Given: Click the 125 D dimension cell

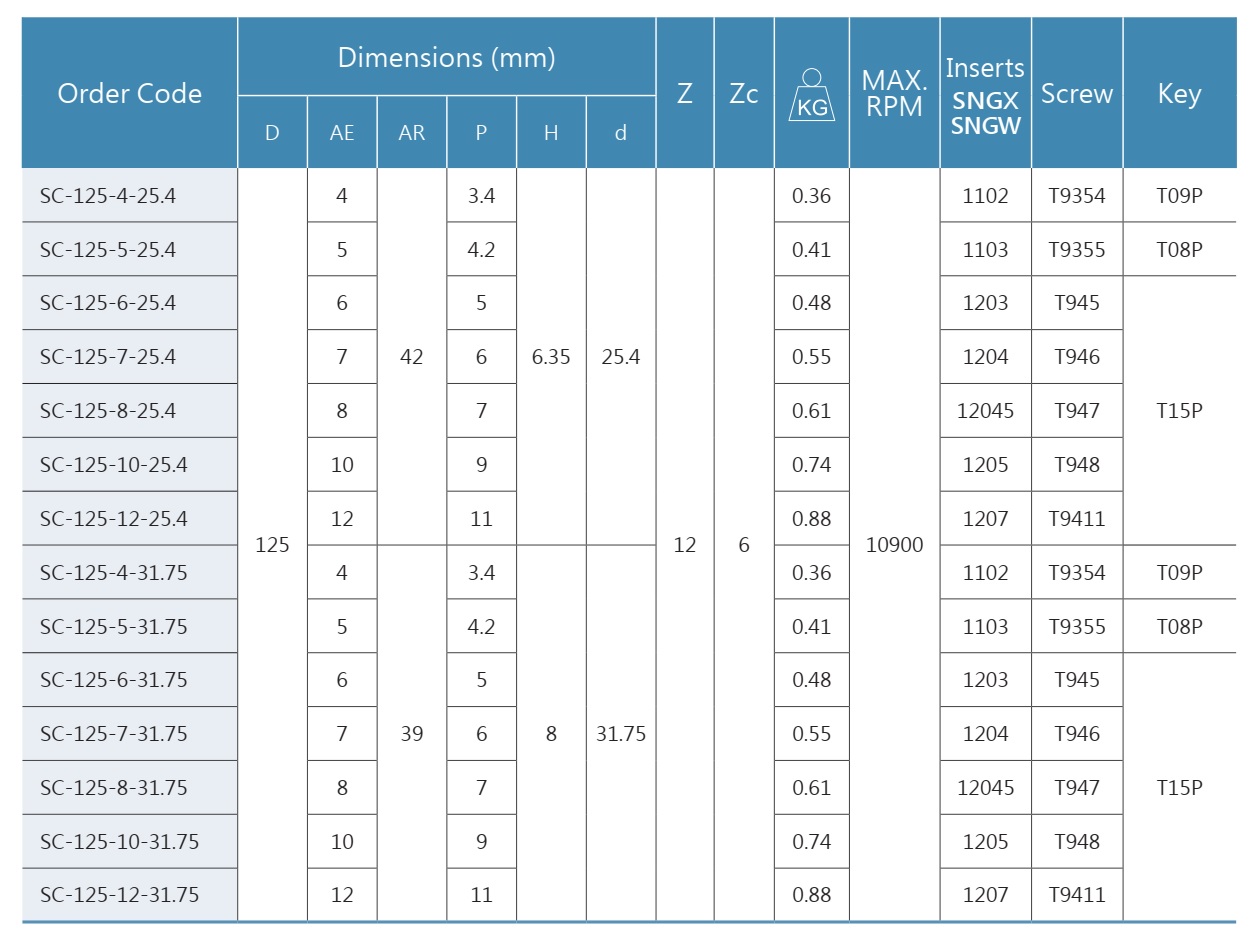Looking at the screenshot, I should [272, 545].
